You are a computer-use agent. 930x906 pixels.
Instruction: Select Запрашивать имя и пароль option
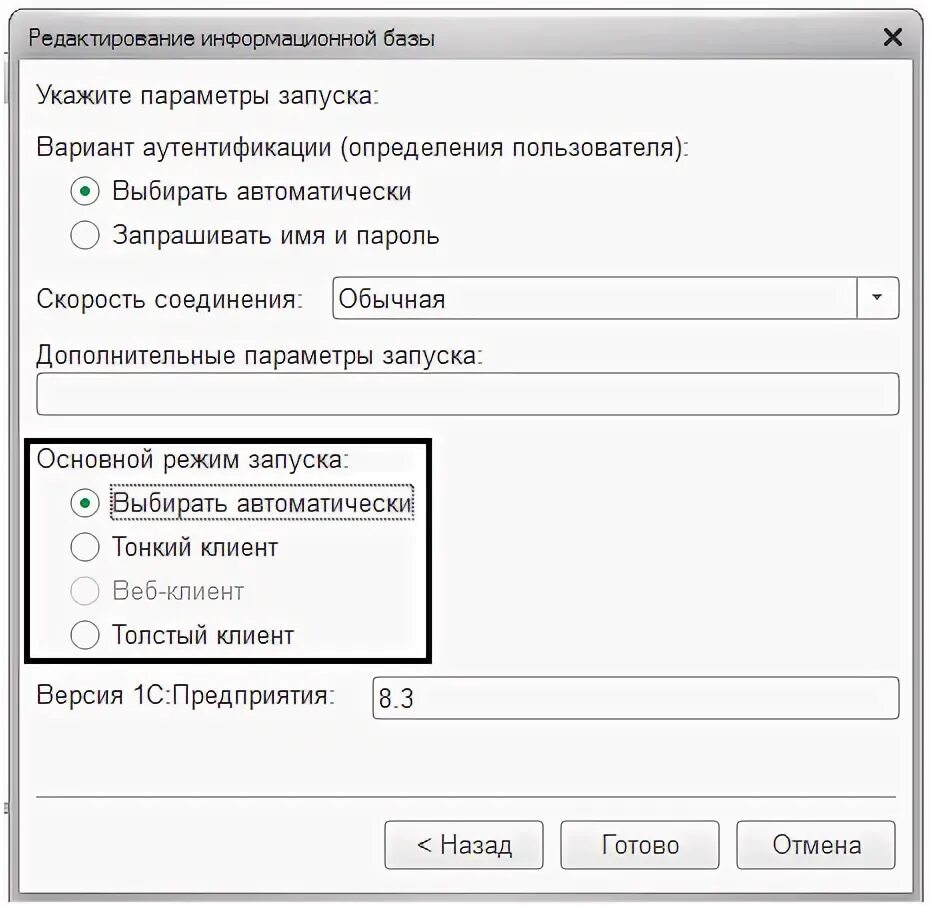click(85, 235)
